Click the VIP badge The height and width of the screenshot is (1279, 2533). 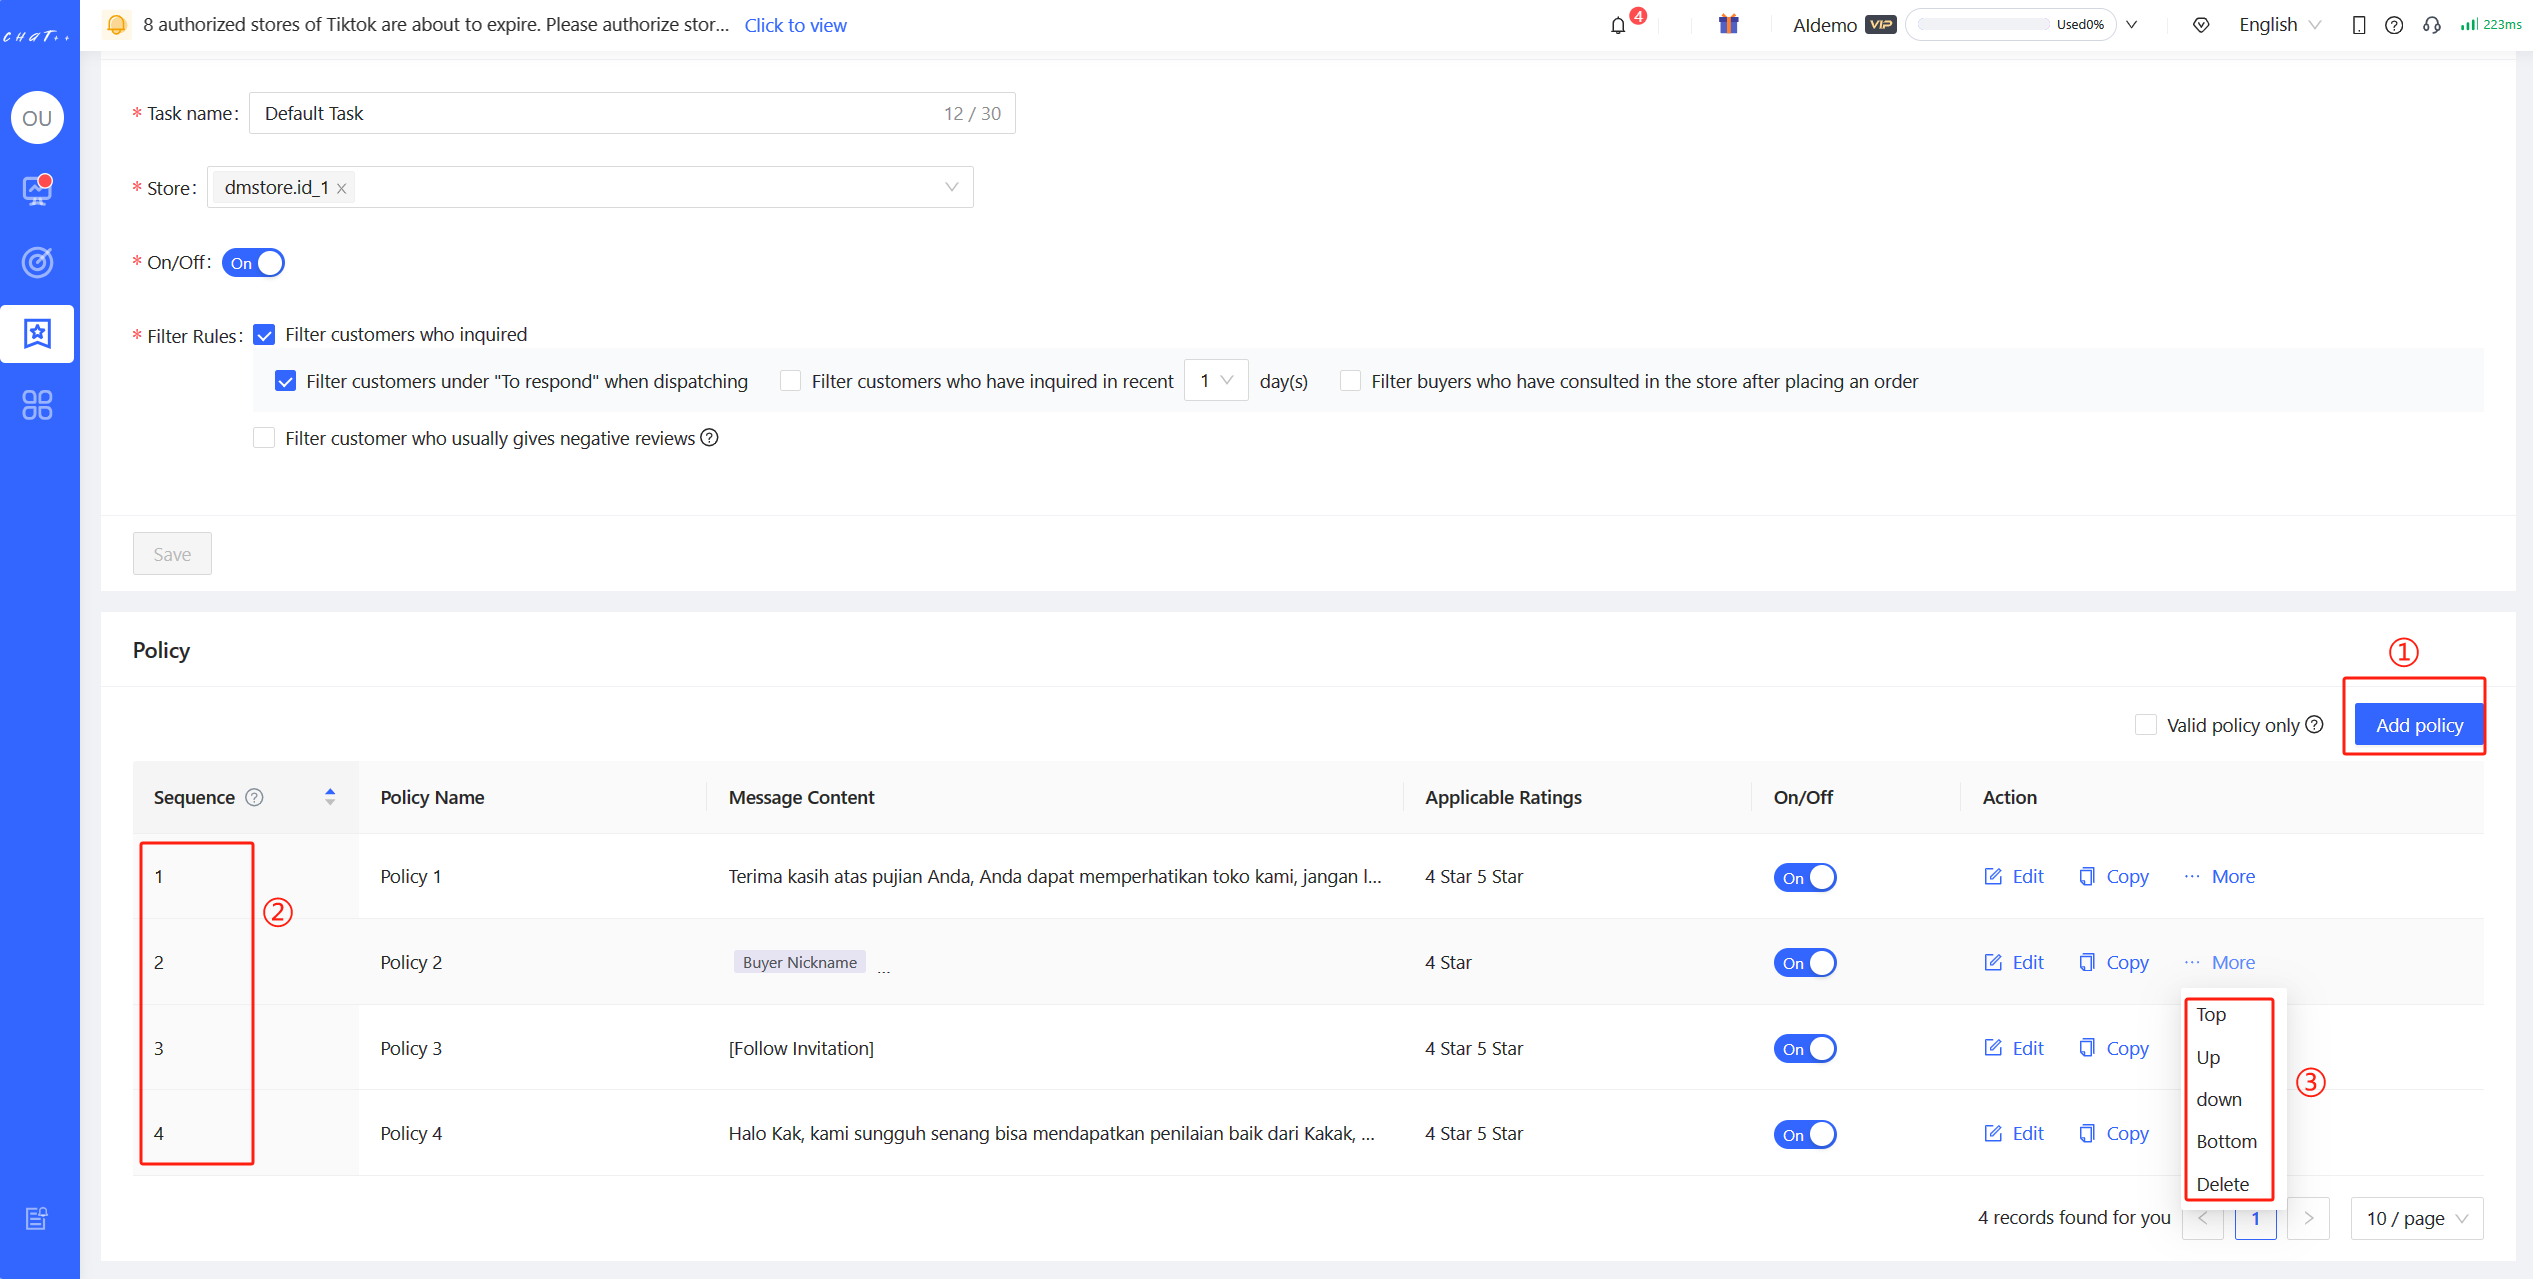1881,24
